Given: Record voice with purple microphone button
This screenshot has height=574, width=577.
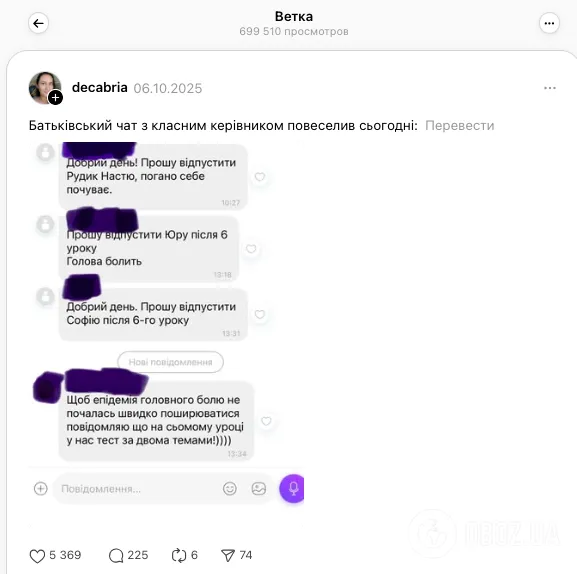Looking at the screenshot, I should pyautogui.click(x=293, y=489).
